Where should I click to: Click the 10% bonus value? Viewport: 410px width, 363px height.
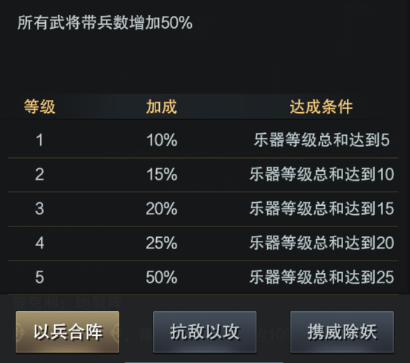[162, 140]
